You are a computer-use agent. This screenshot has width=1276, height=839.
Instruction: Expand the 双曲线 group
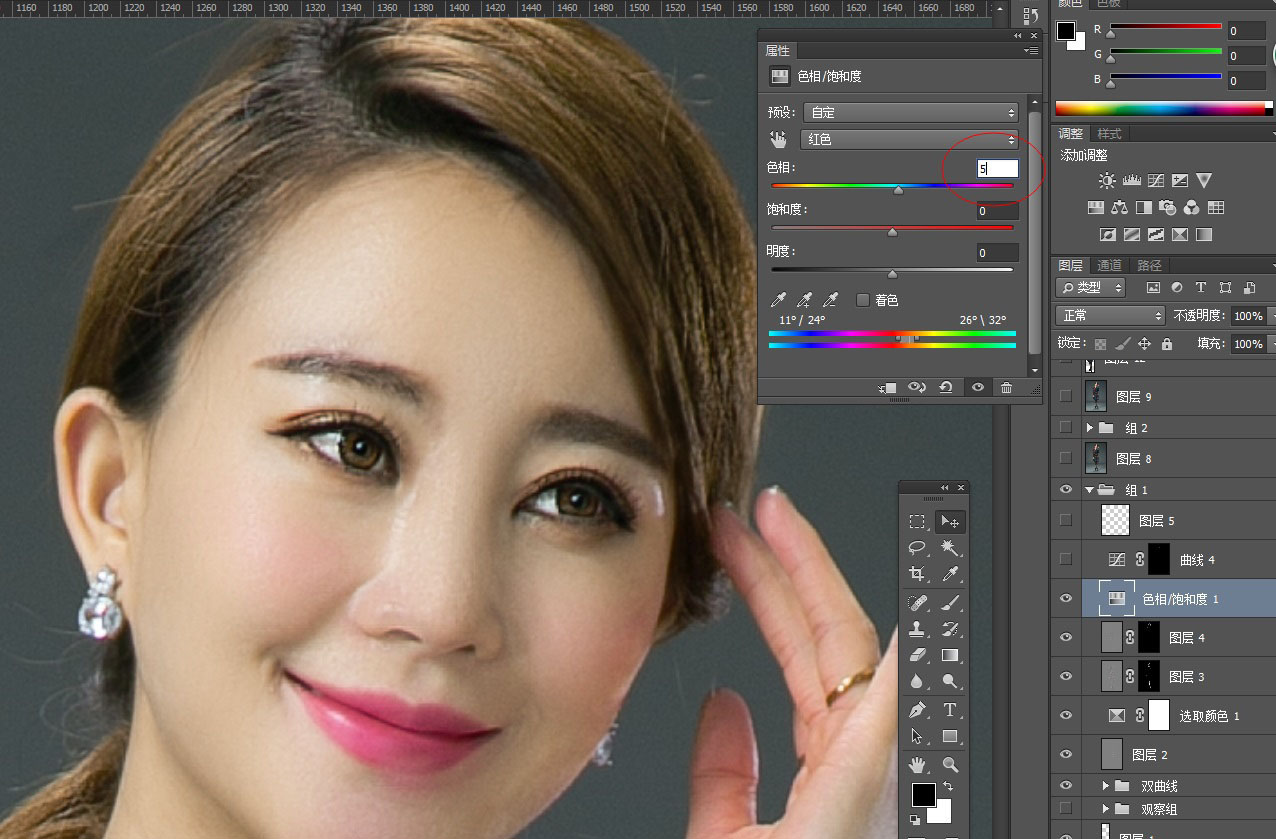click(x=1106, y=786)
